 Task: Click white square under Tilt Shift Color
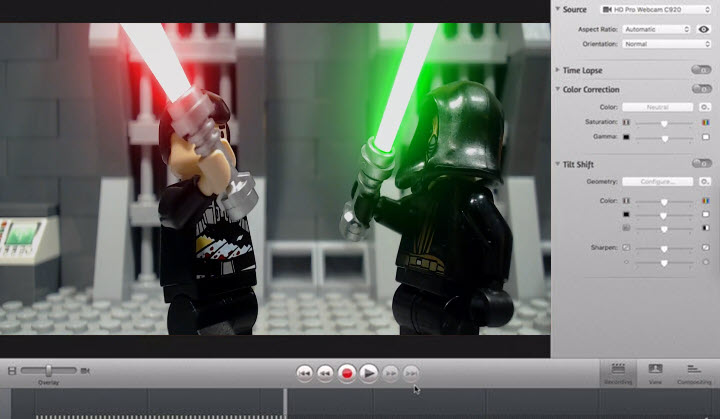point(706,214)
